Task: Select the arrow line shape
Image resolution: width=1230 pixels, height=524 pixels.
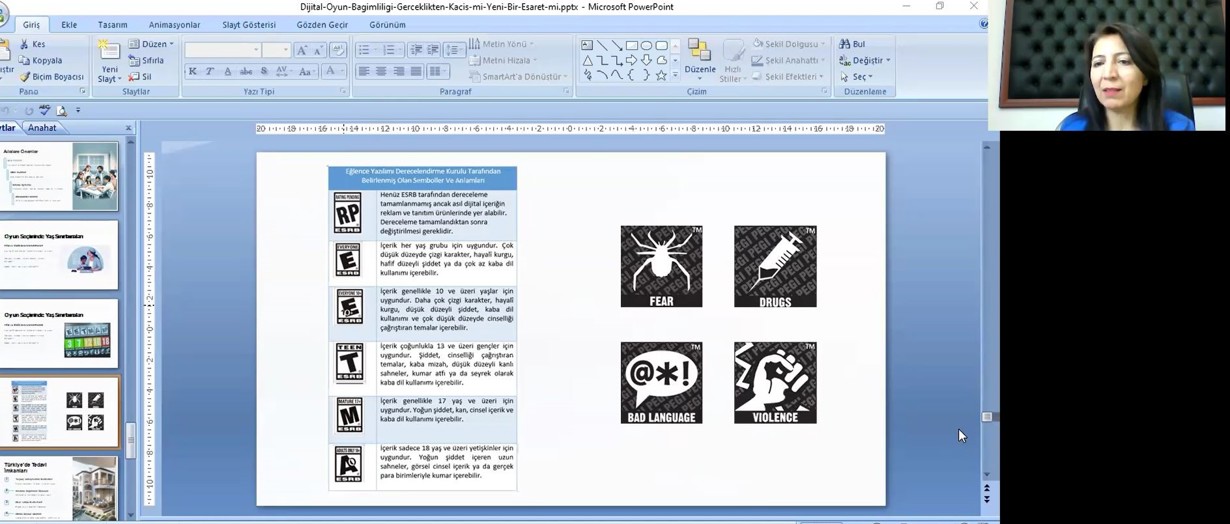Action: 617,45
